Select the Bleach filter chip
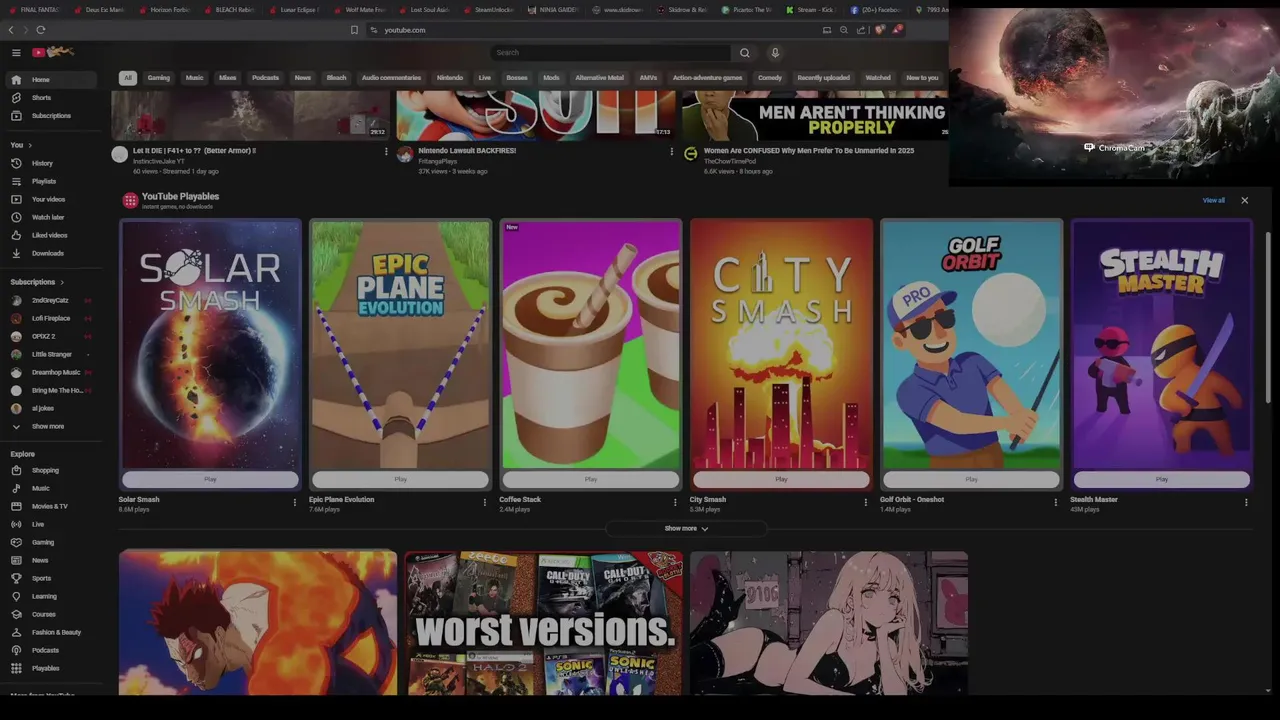The width and height of the screenshot is (1280, 720). pos(336,78)
